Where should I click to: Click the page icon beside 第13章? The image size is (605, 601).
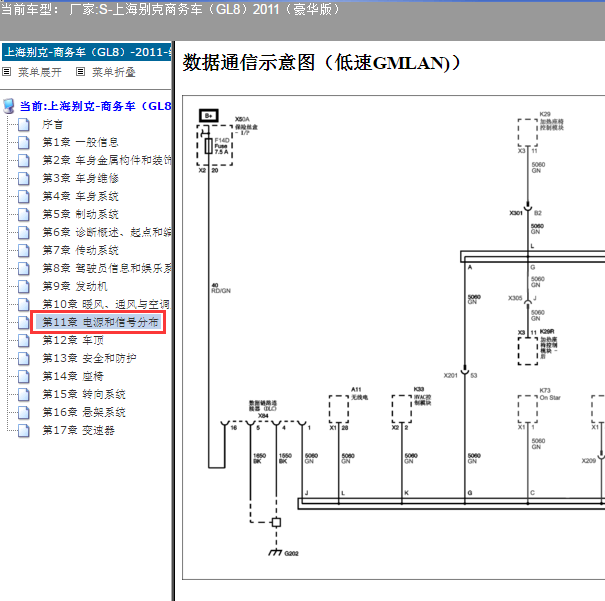click(24, 358)
